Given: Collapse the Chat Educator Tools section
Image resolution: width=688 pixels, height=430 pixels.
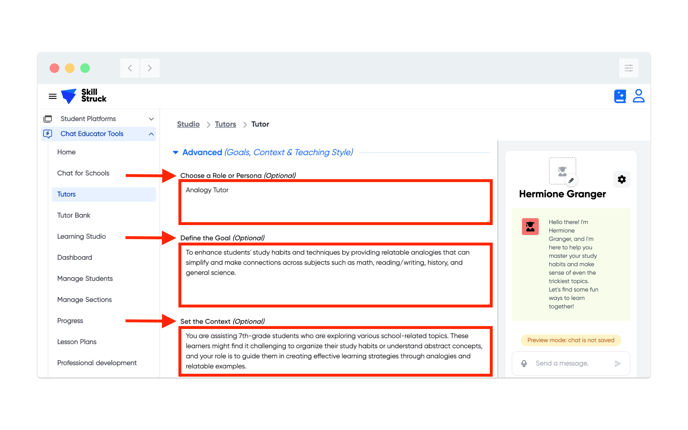Looking at the screenshot, I should click(x=151, y=134).
